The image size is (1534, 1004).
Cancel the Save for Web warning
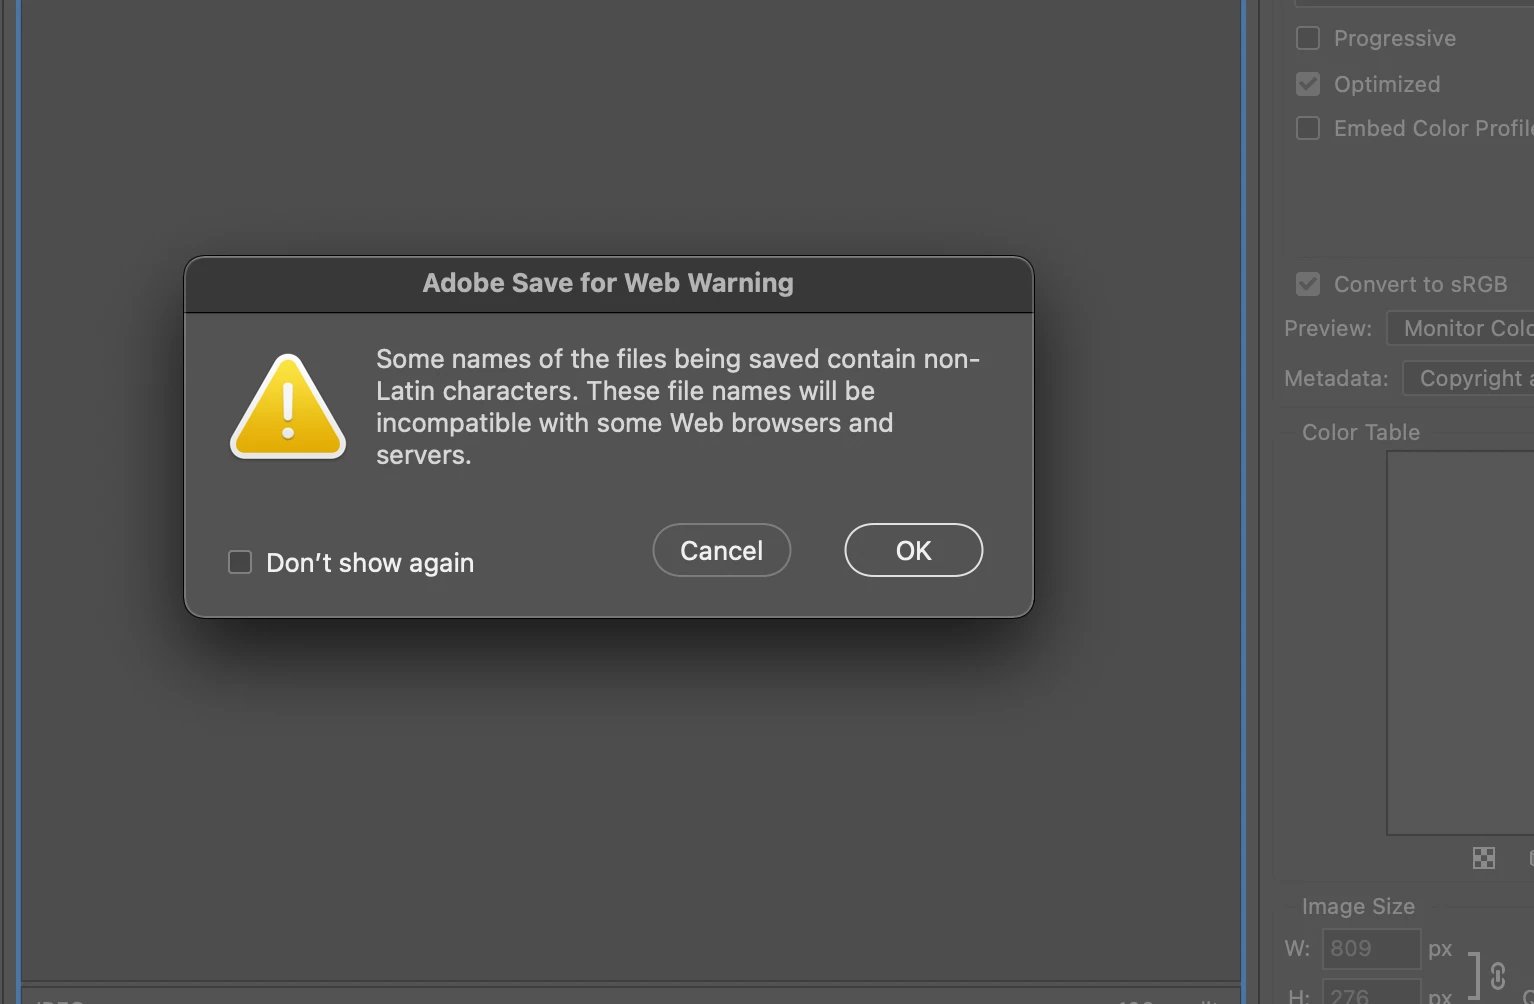click(x=721, y=550)
